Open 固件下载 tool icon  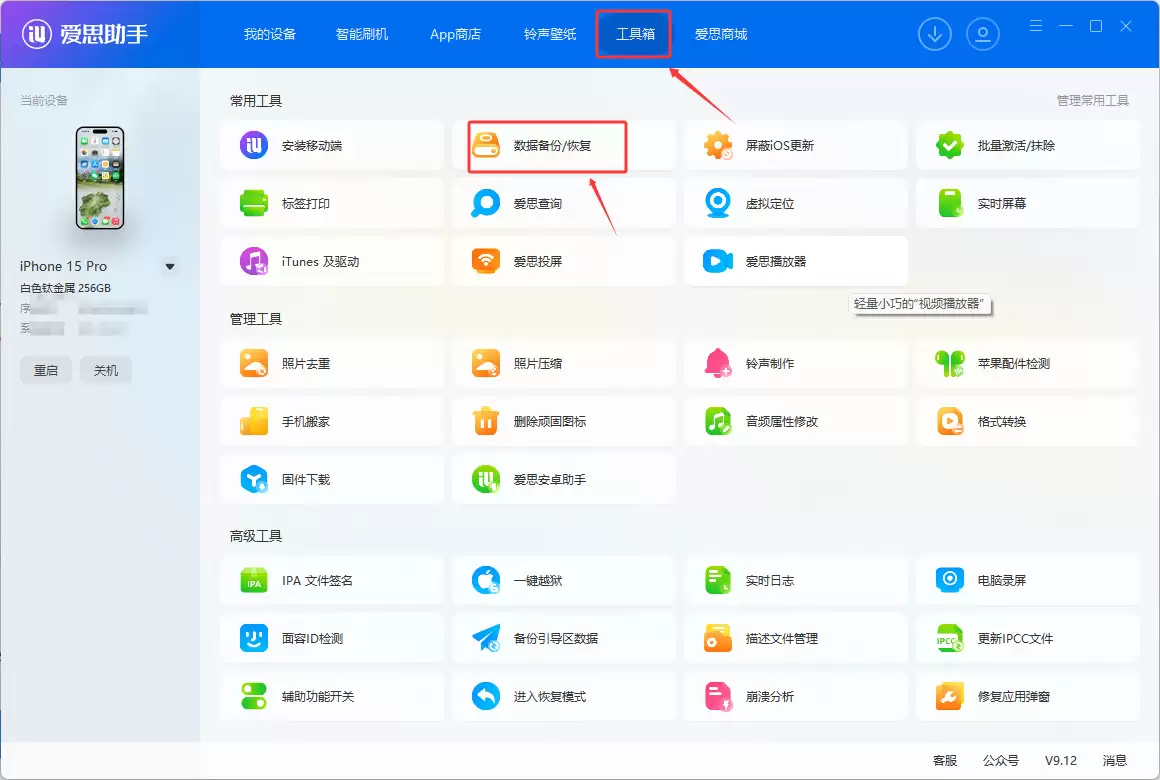tap(254, 480)
